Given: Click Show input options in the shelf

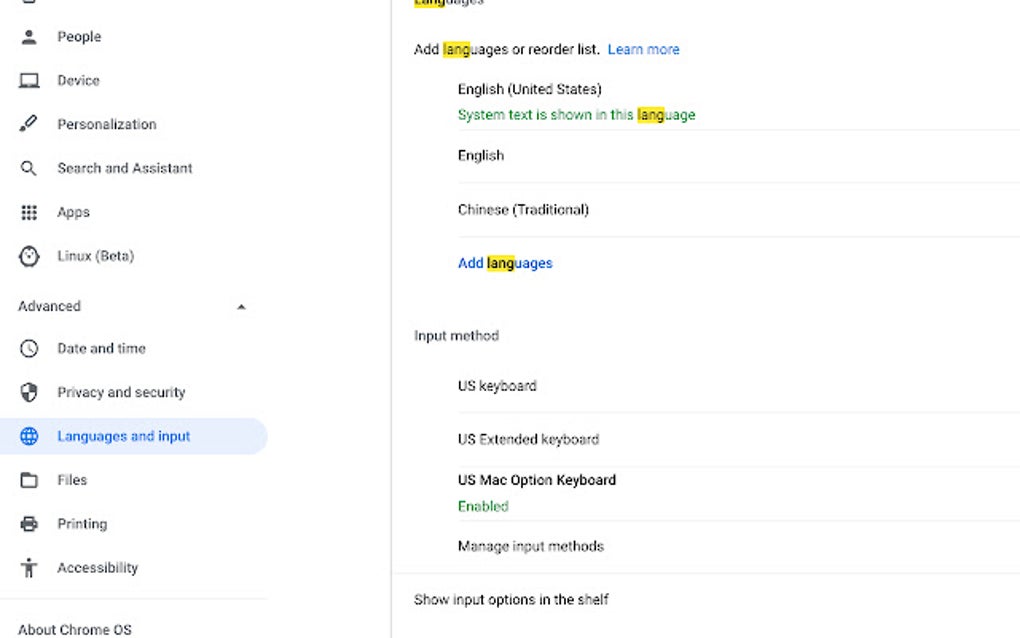Looking at the screenshot, I should click(513, 599).
